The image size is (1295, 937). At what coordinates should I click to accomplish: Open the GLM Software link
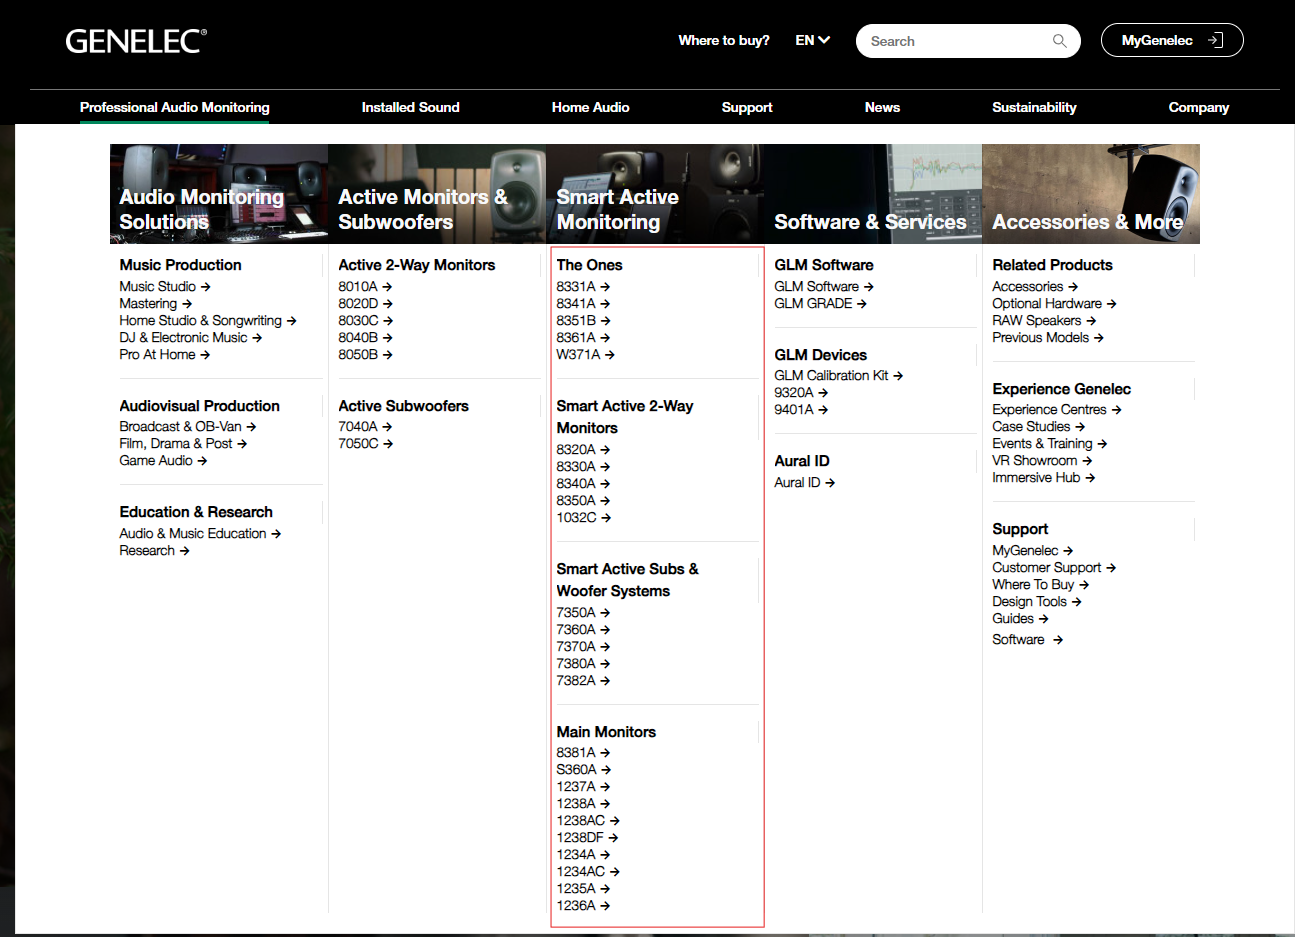click(x=824, y=286)
